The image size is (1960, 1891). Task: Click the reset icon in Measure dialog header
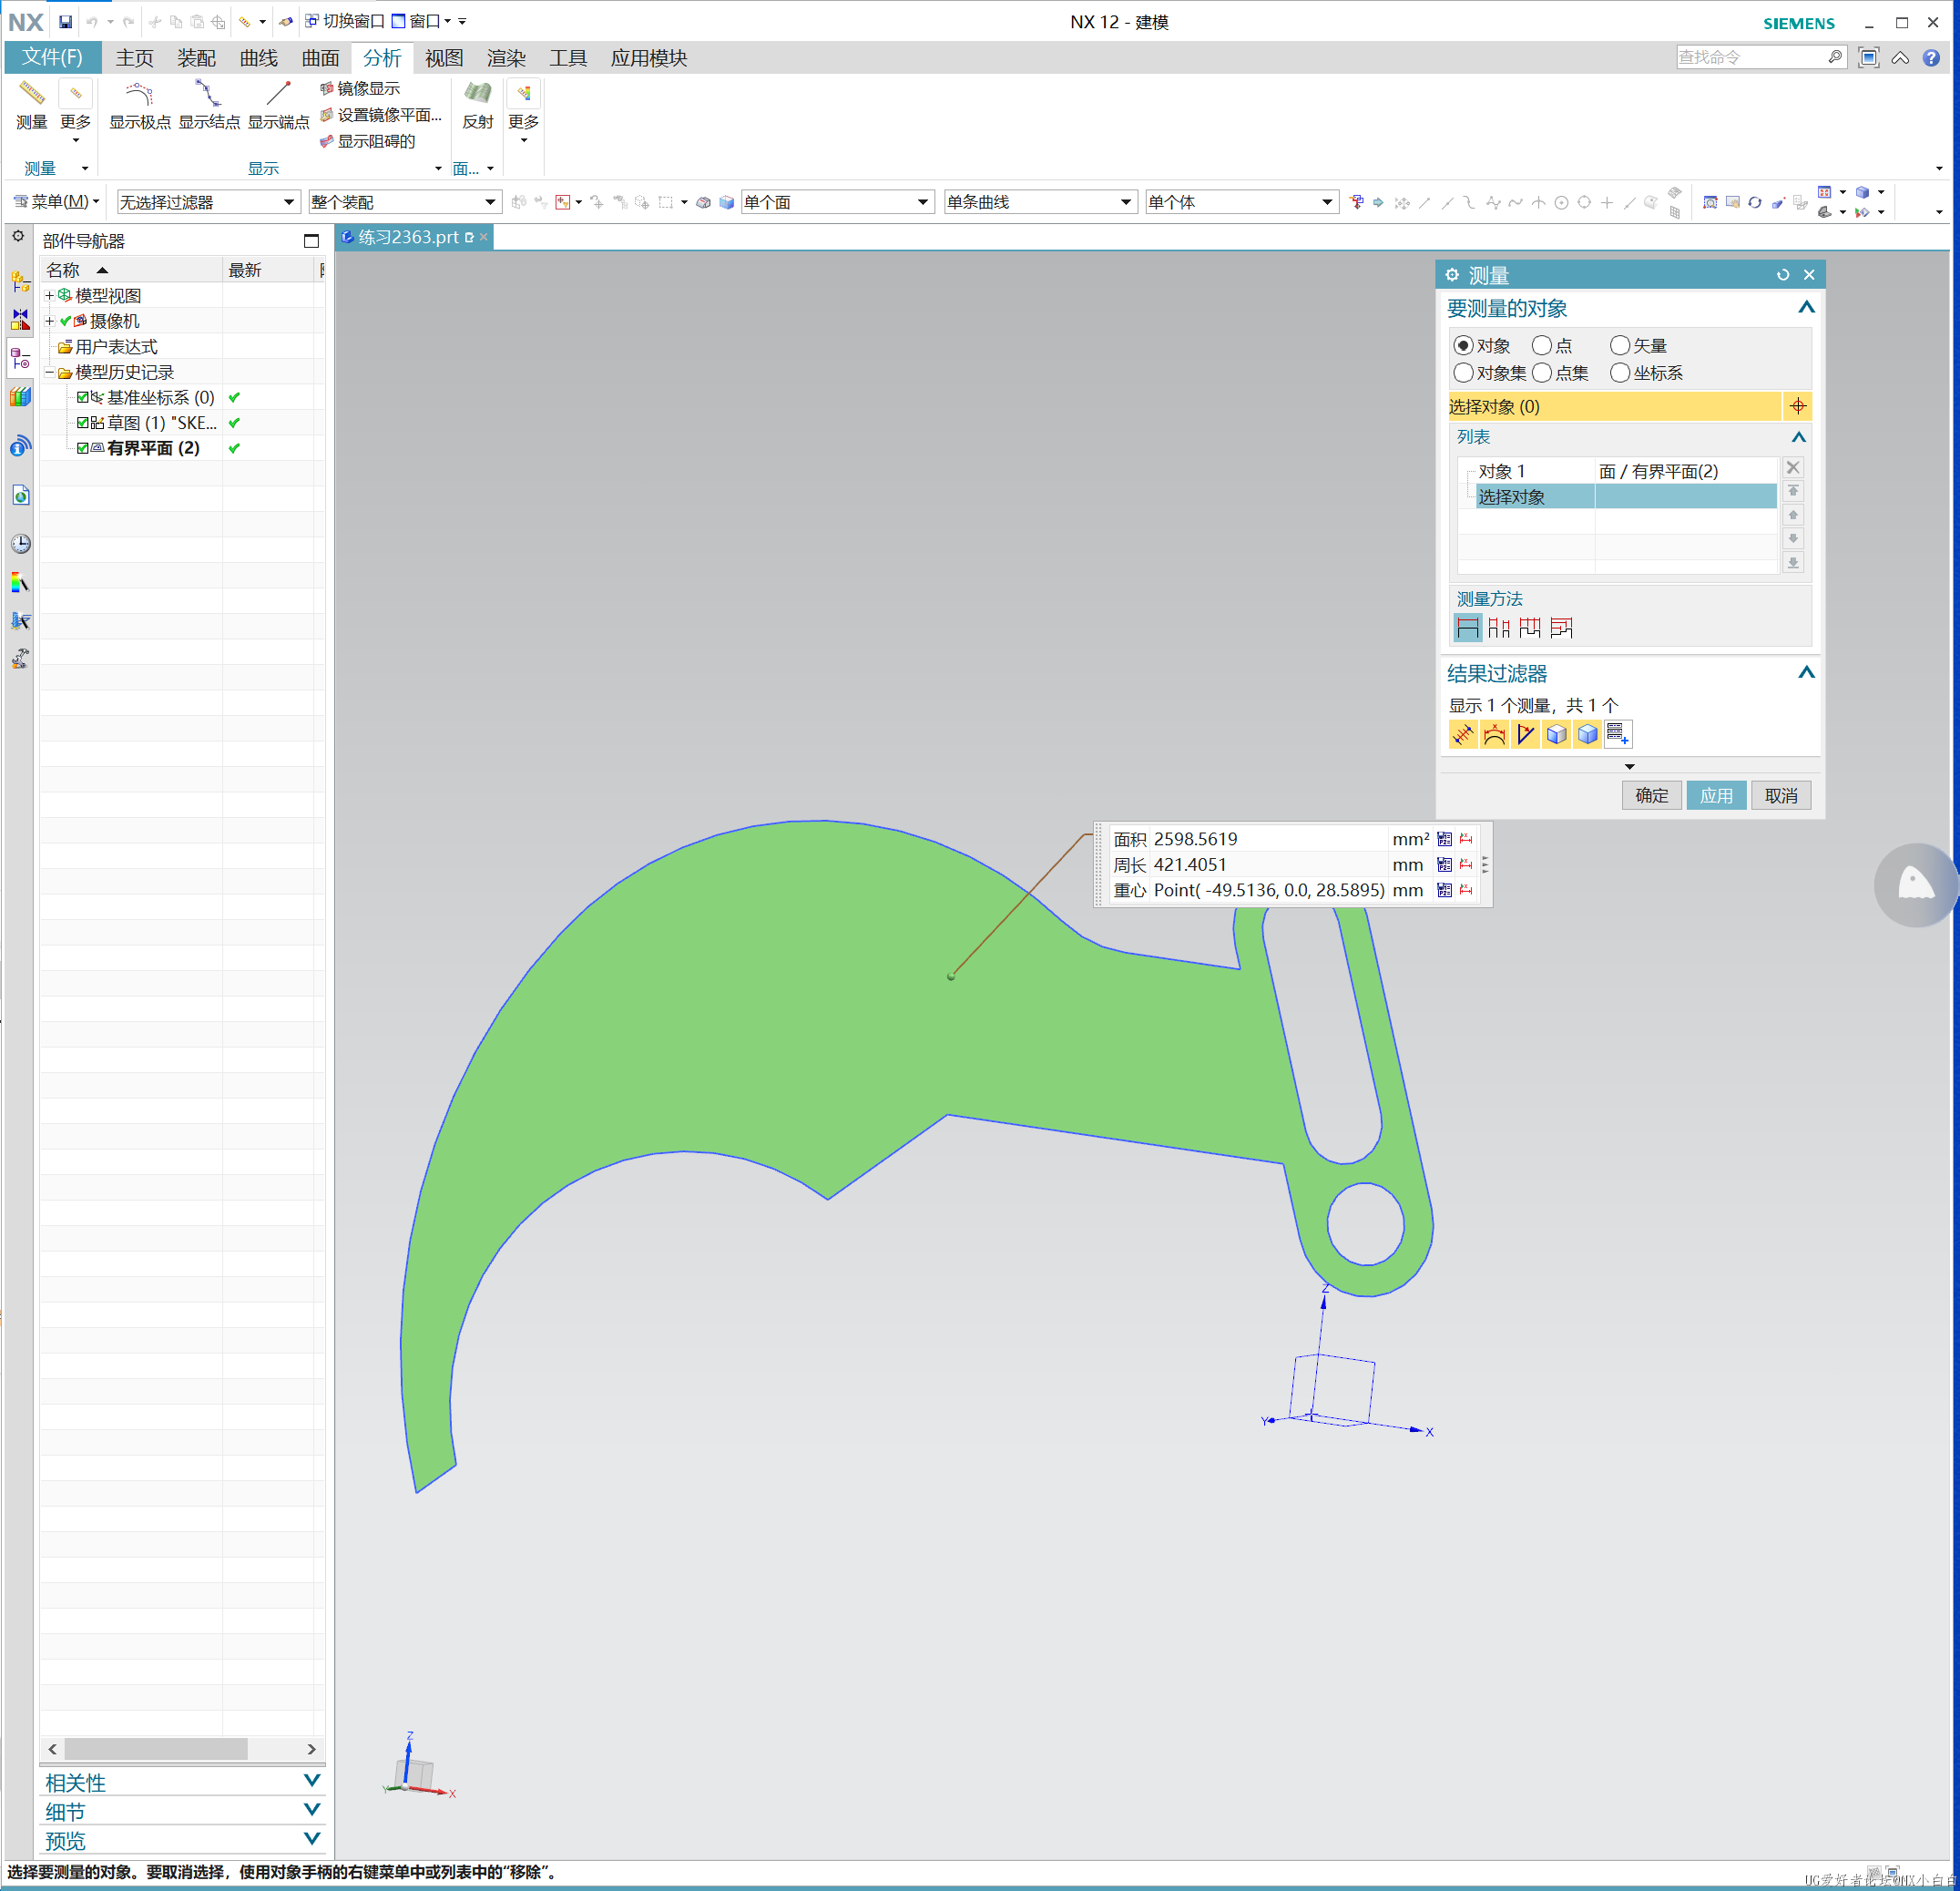pyautogui.click(x=1782, y=275)
